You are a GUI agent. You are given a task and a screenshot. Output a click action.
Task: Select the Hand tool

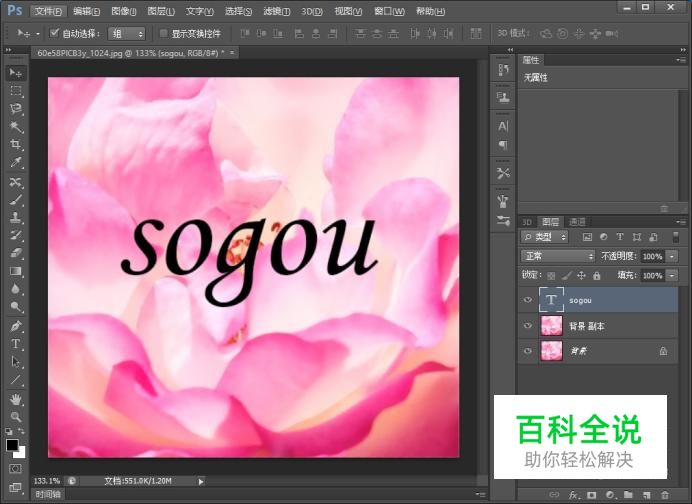[x=16, y=399]
